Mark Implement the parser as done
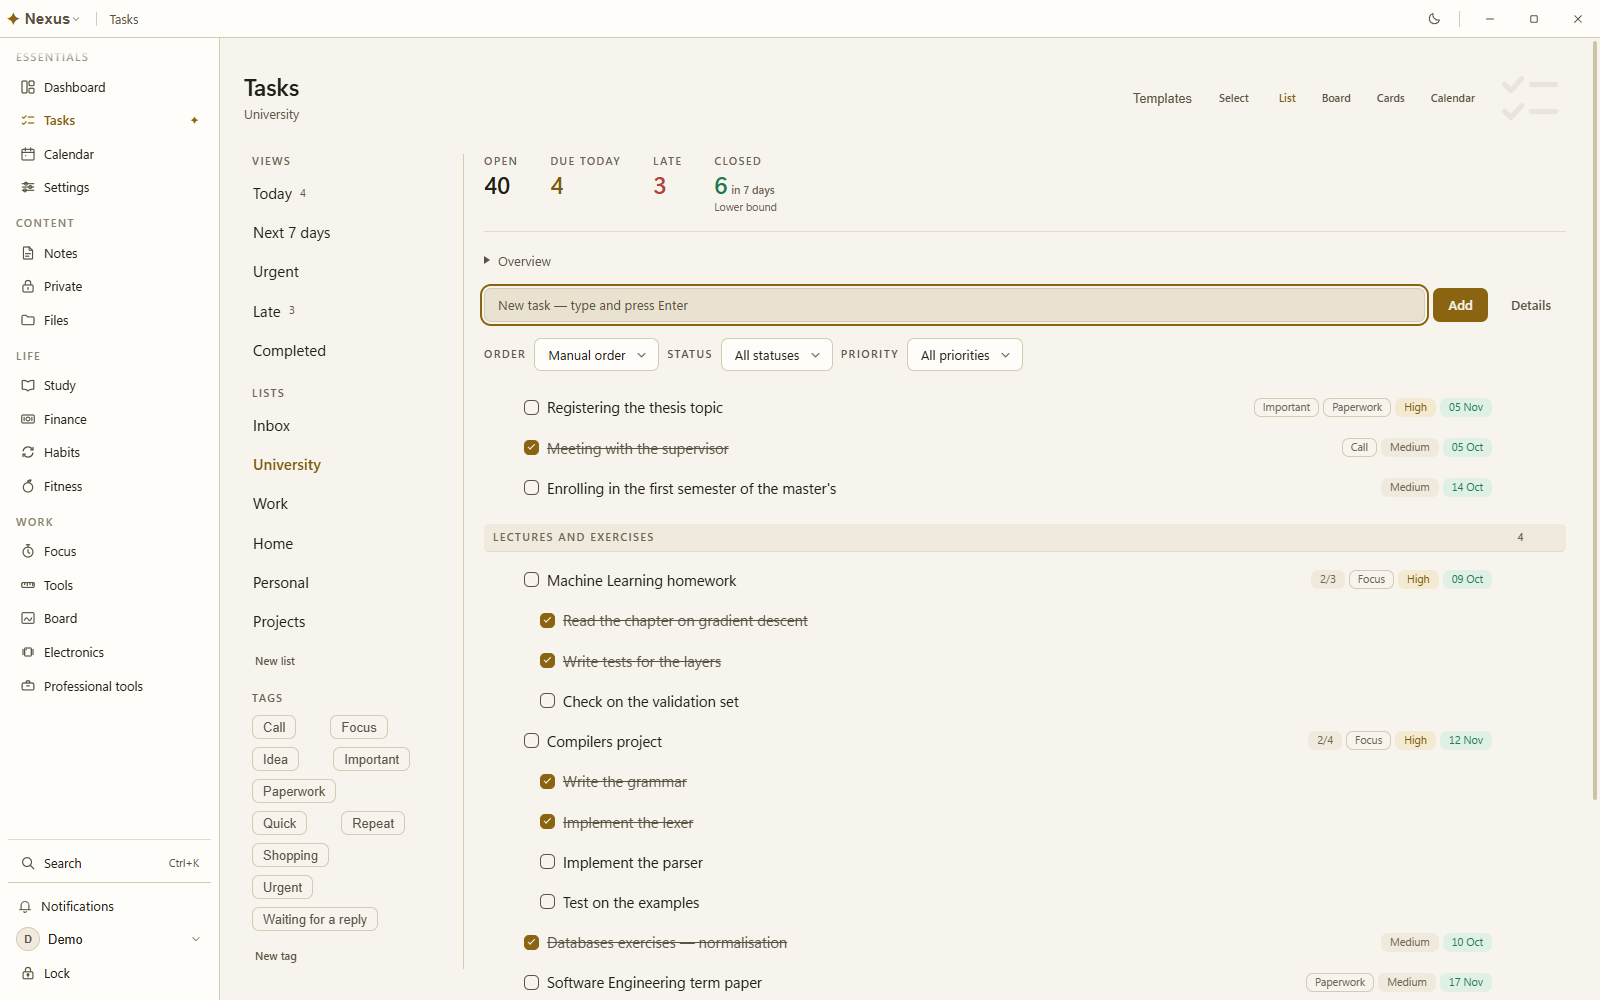Screen dimensions: 1600x1000 547,862
